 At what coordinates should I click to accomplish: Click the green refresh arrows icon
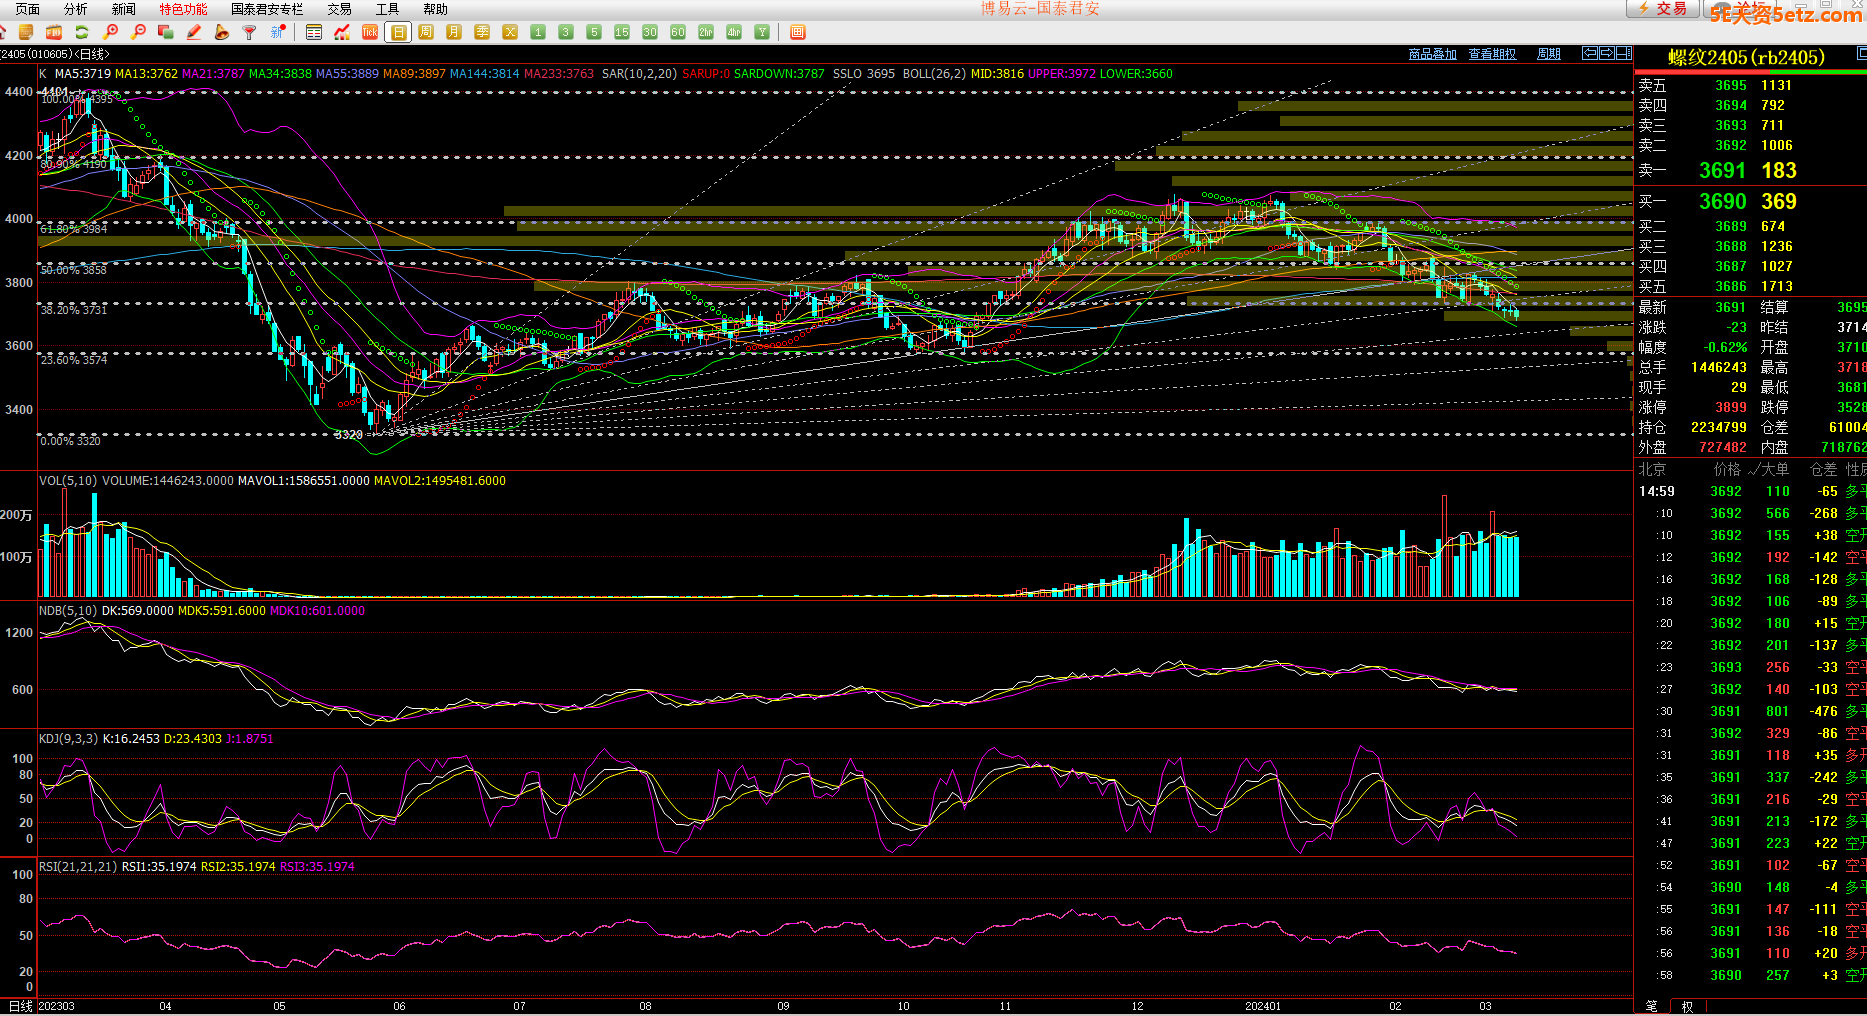(x=82, y=32)
